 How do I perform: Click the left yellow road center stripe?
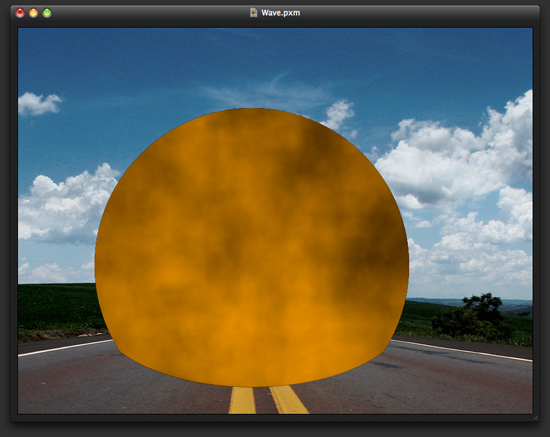[242, 400]
